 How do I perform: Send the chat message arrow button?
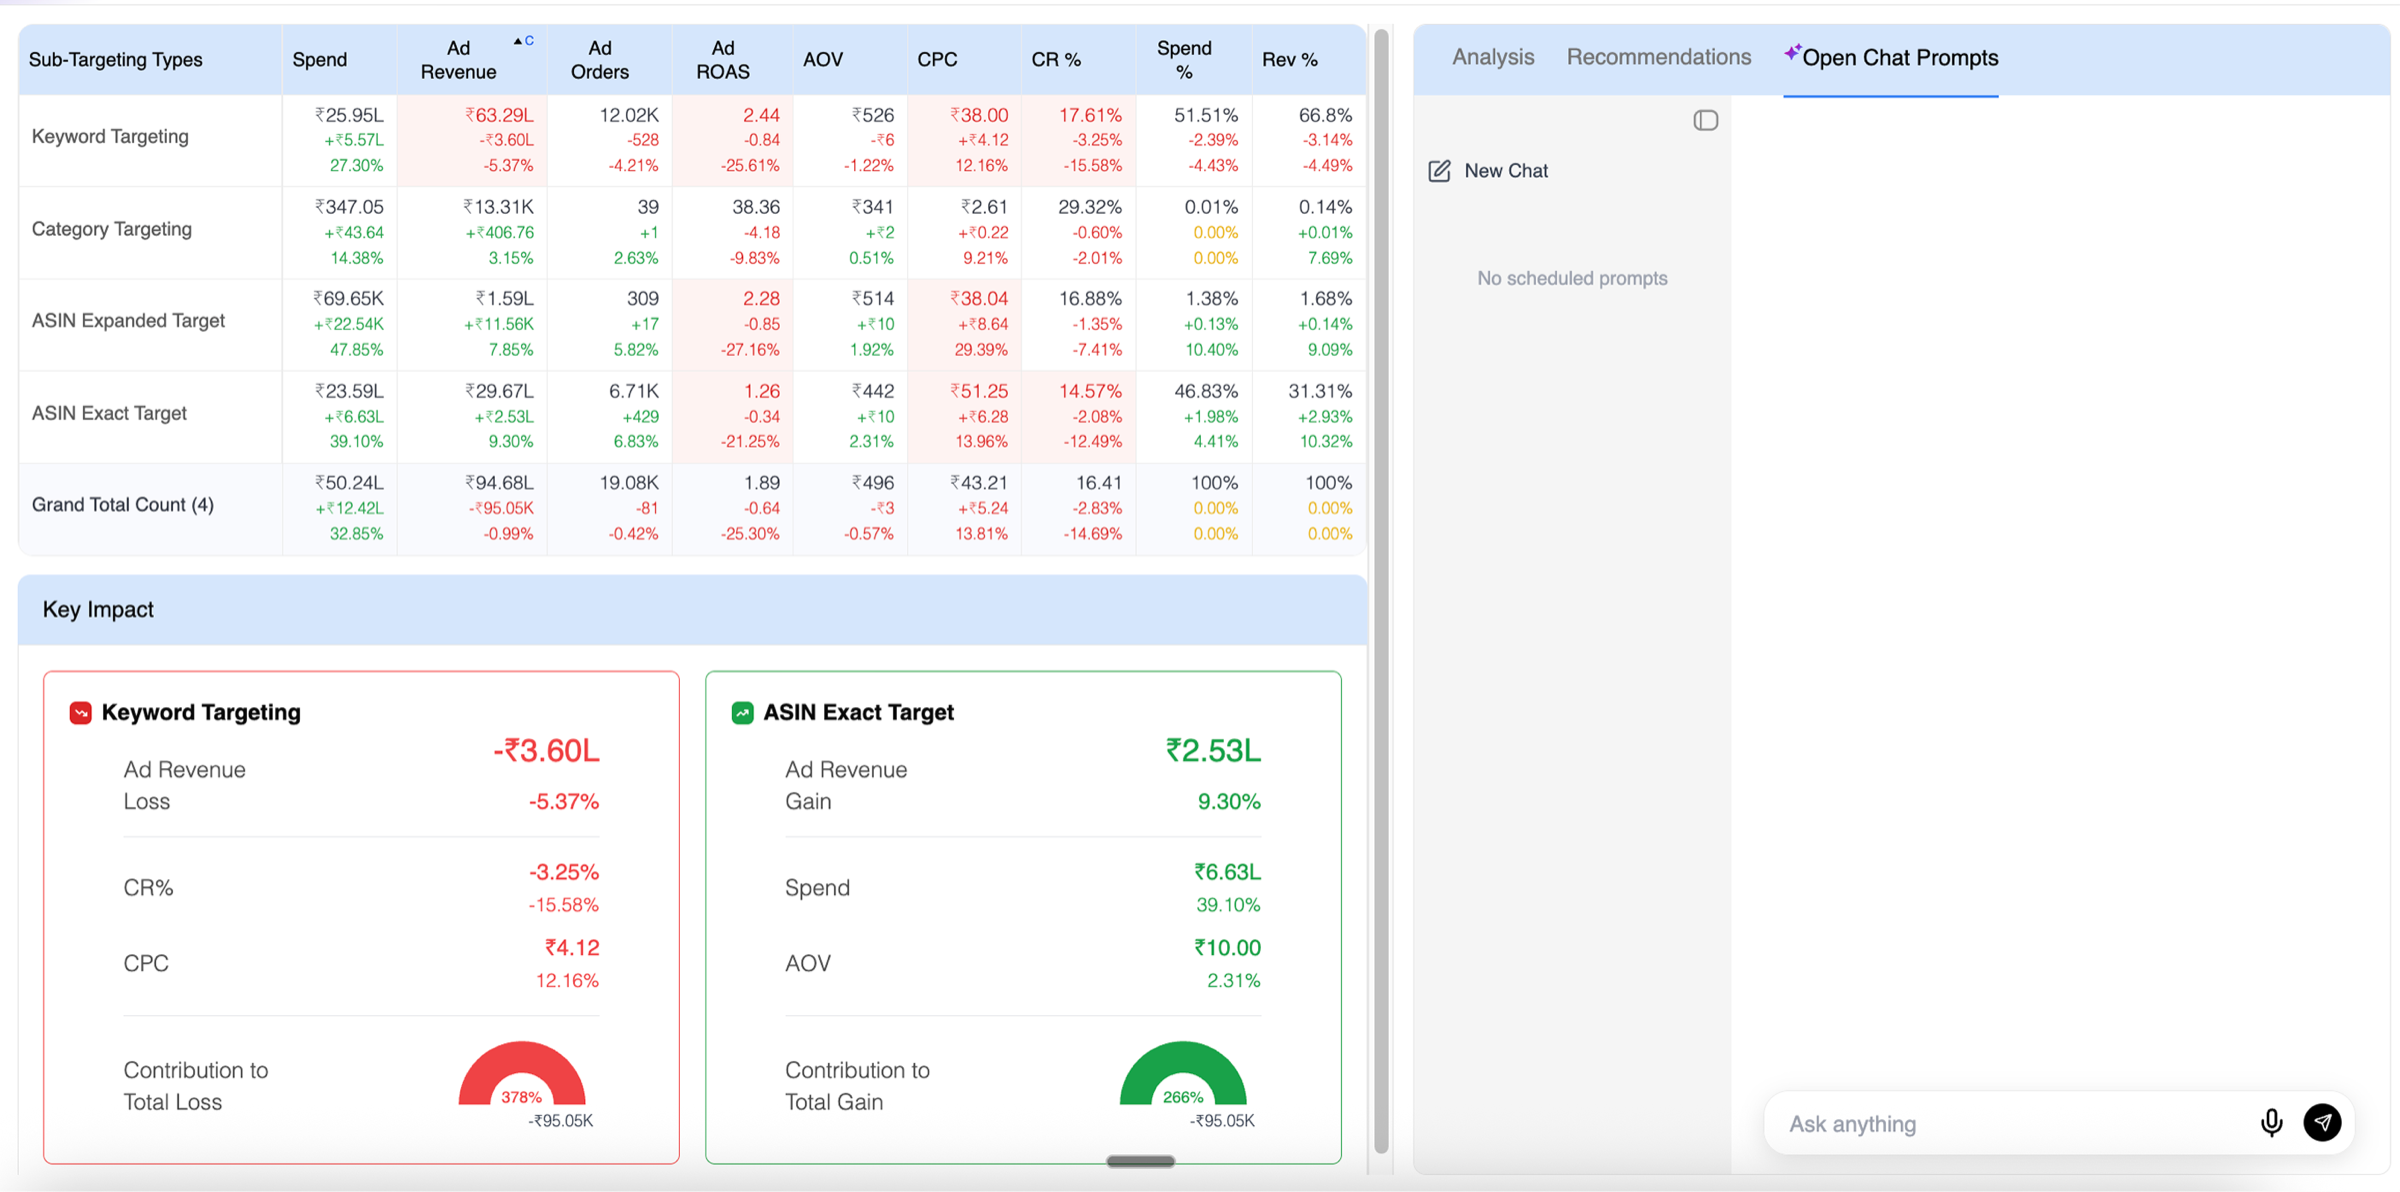(2322, 1123)
